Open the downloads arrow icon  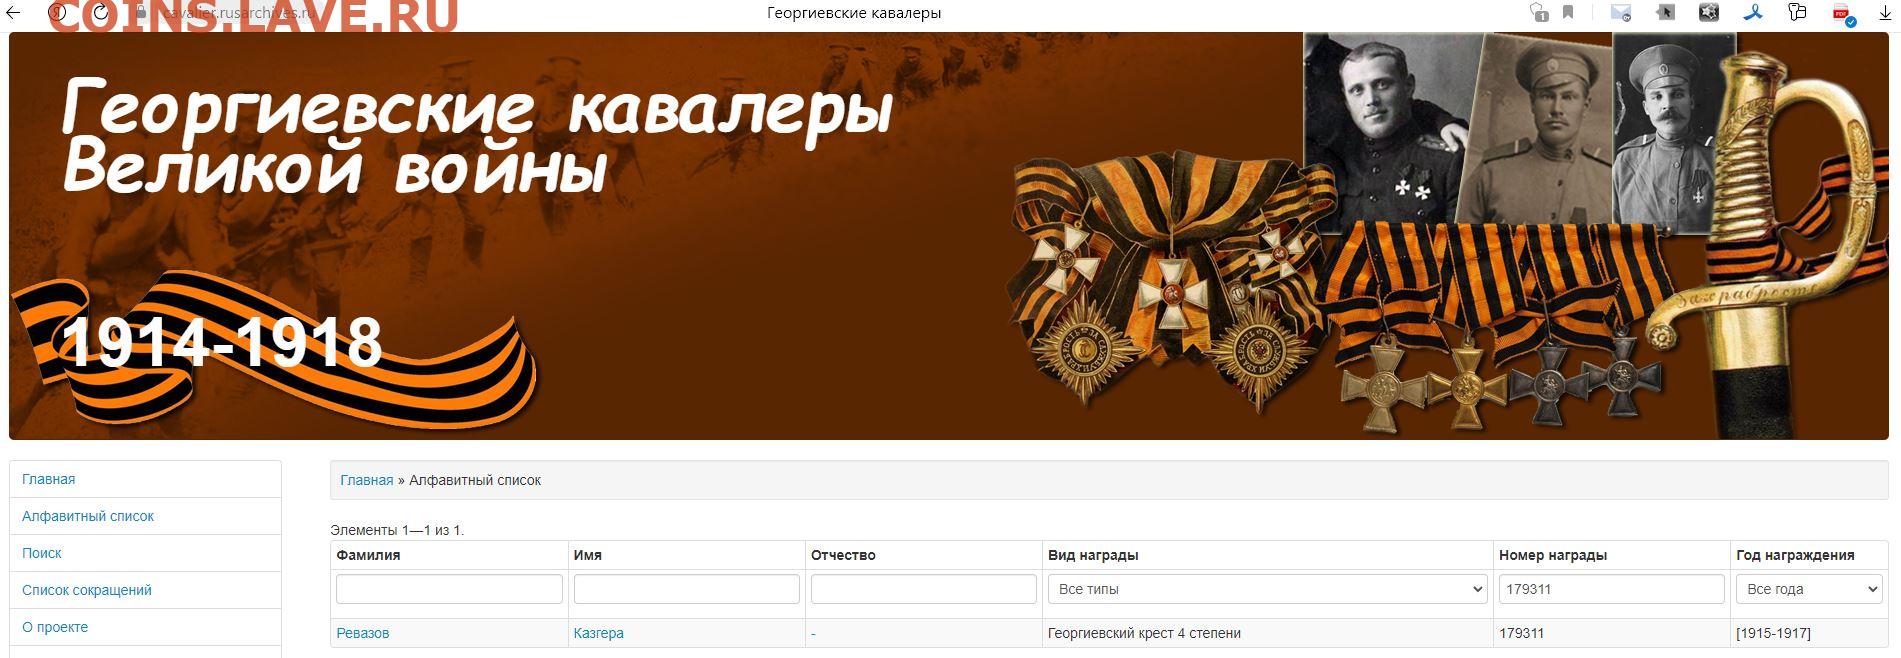click(x=1885, y=13)
